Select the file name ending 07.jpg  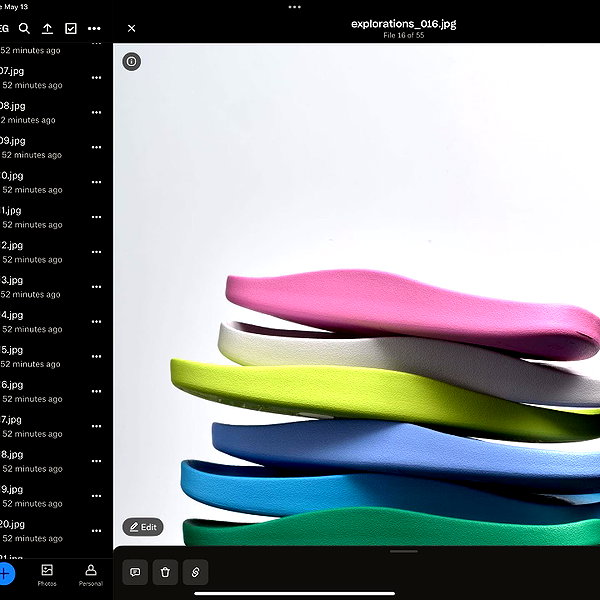pos(12,71)
